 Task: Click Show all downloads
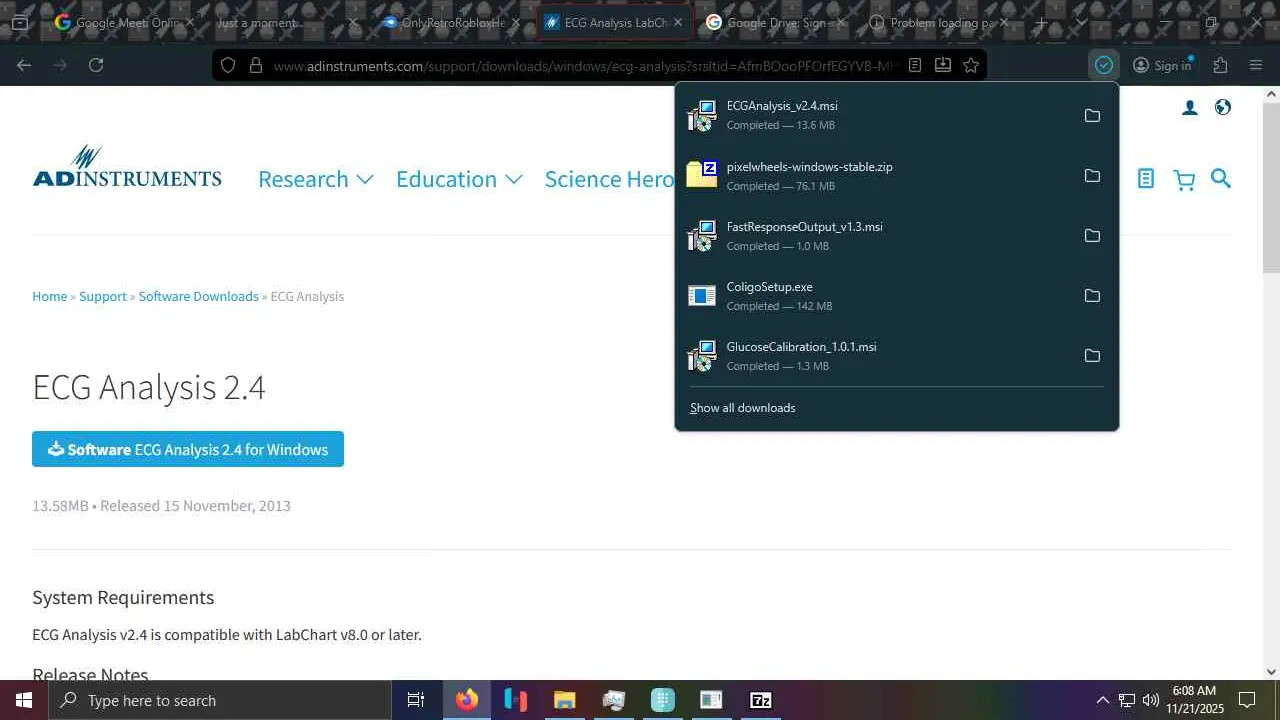[x=743, y=408]
